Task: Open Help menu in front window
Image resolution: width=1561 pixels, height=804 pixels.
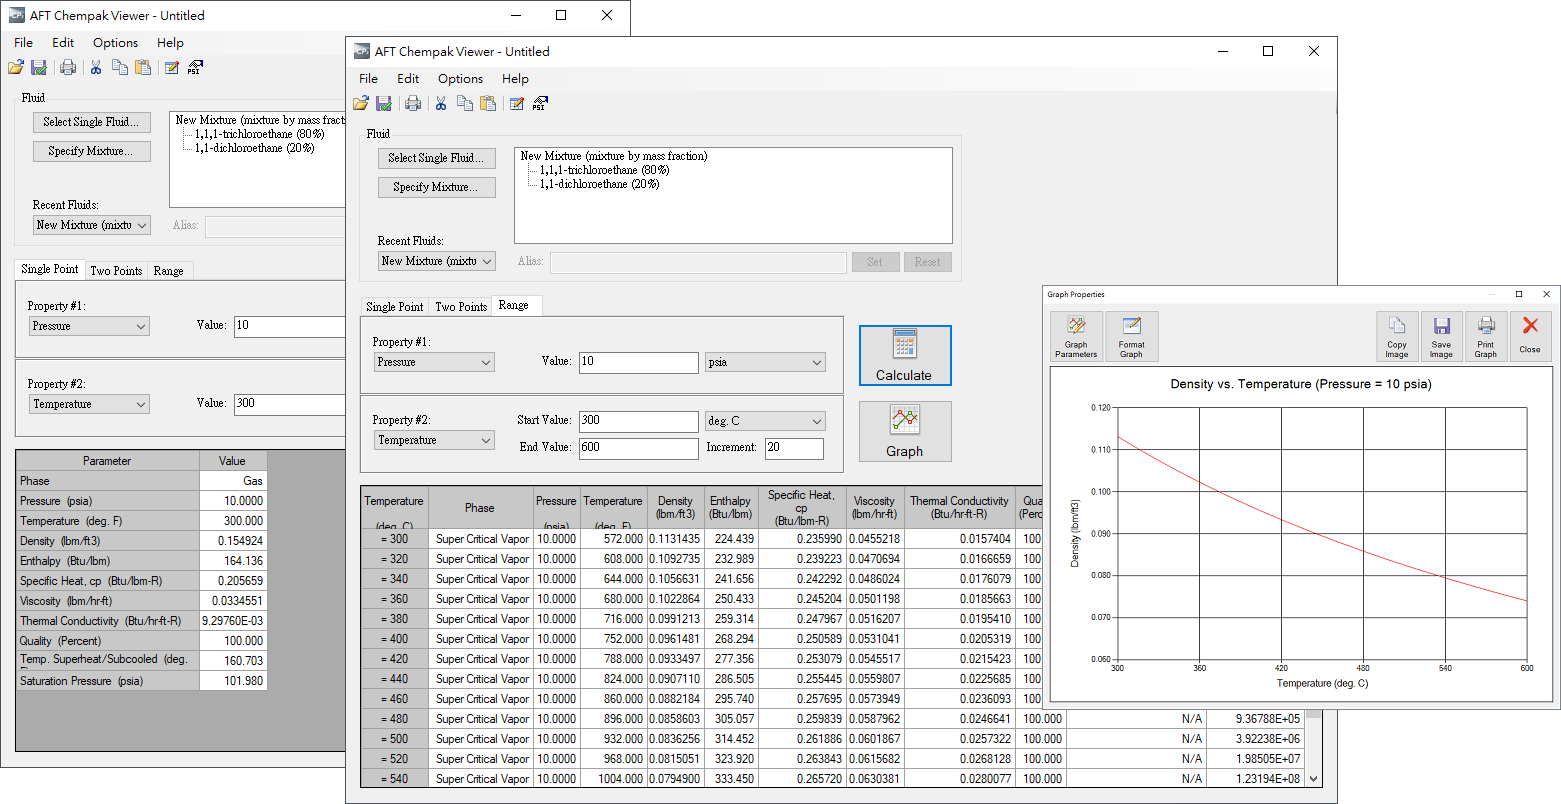Action: coord(515,79)
